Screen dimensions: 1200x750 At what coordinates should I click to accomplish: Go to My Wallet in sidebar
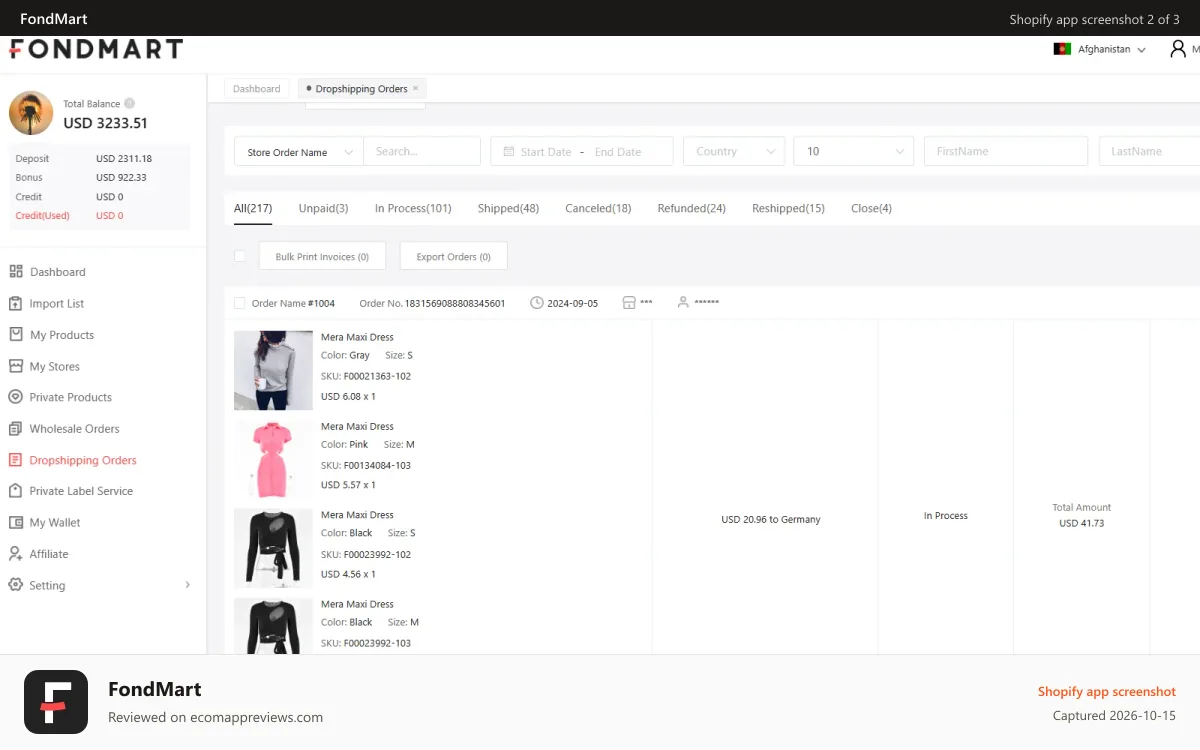coord(55,523)
